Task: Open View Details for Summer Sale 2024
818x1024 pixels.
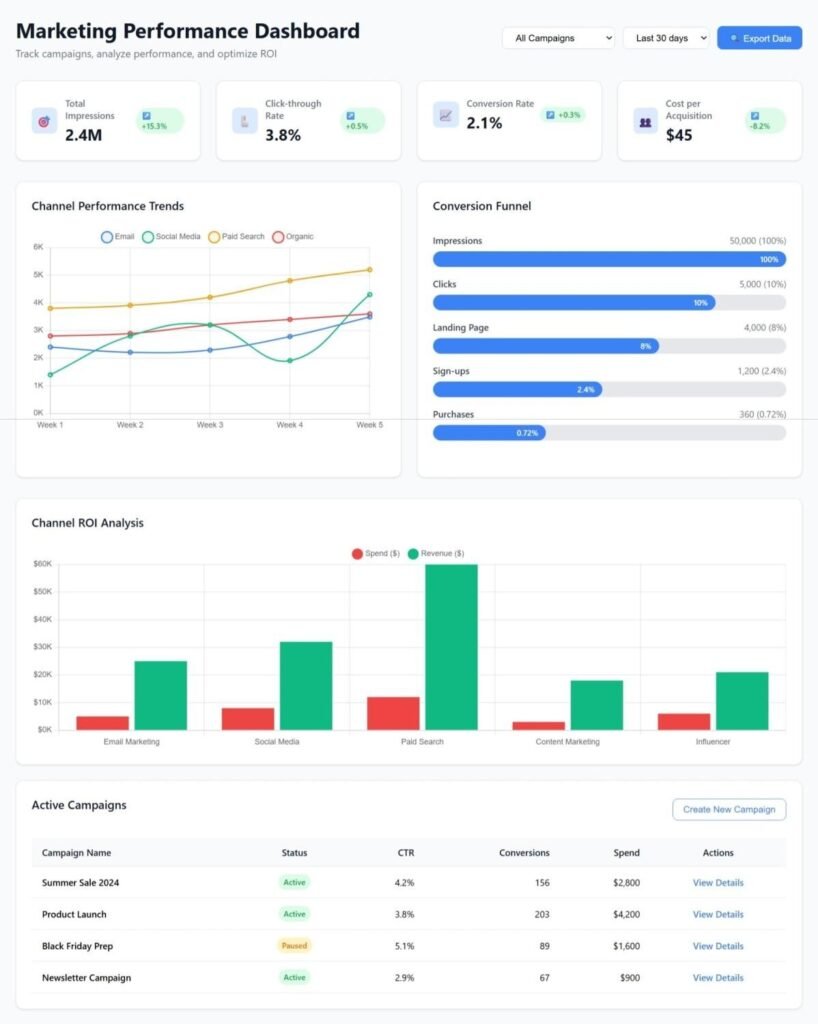Action: click(718, 883)
